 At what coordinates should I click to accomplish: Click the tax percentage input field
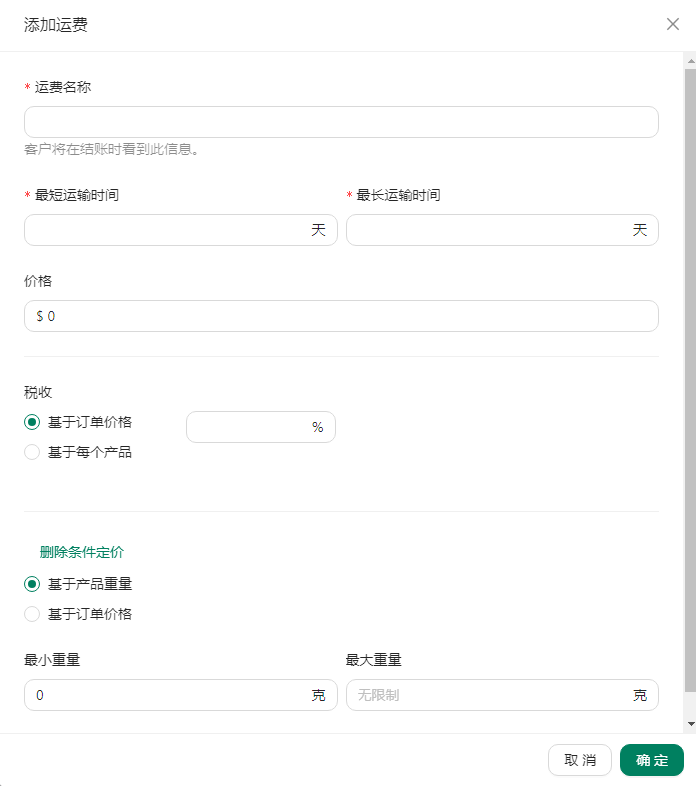(261, 427)
